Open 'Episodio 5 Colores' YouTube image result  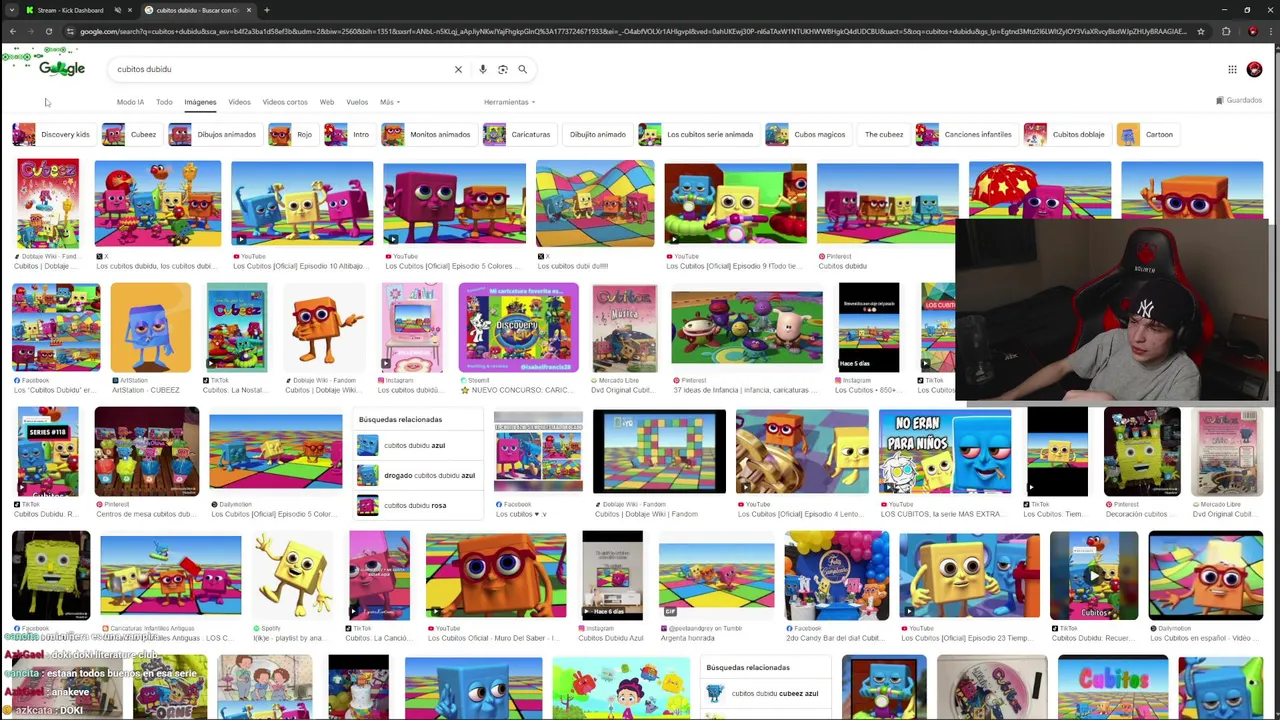pyautogui.click(x=454, y=203)
